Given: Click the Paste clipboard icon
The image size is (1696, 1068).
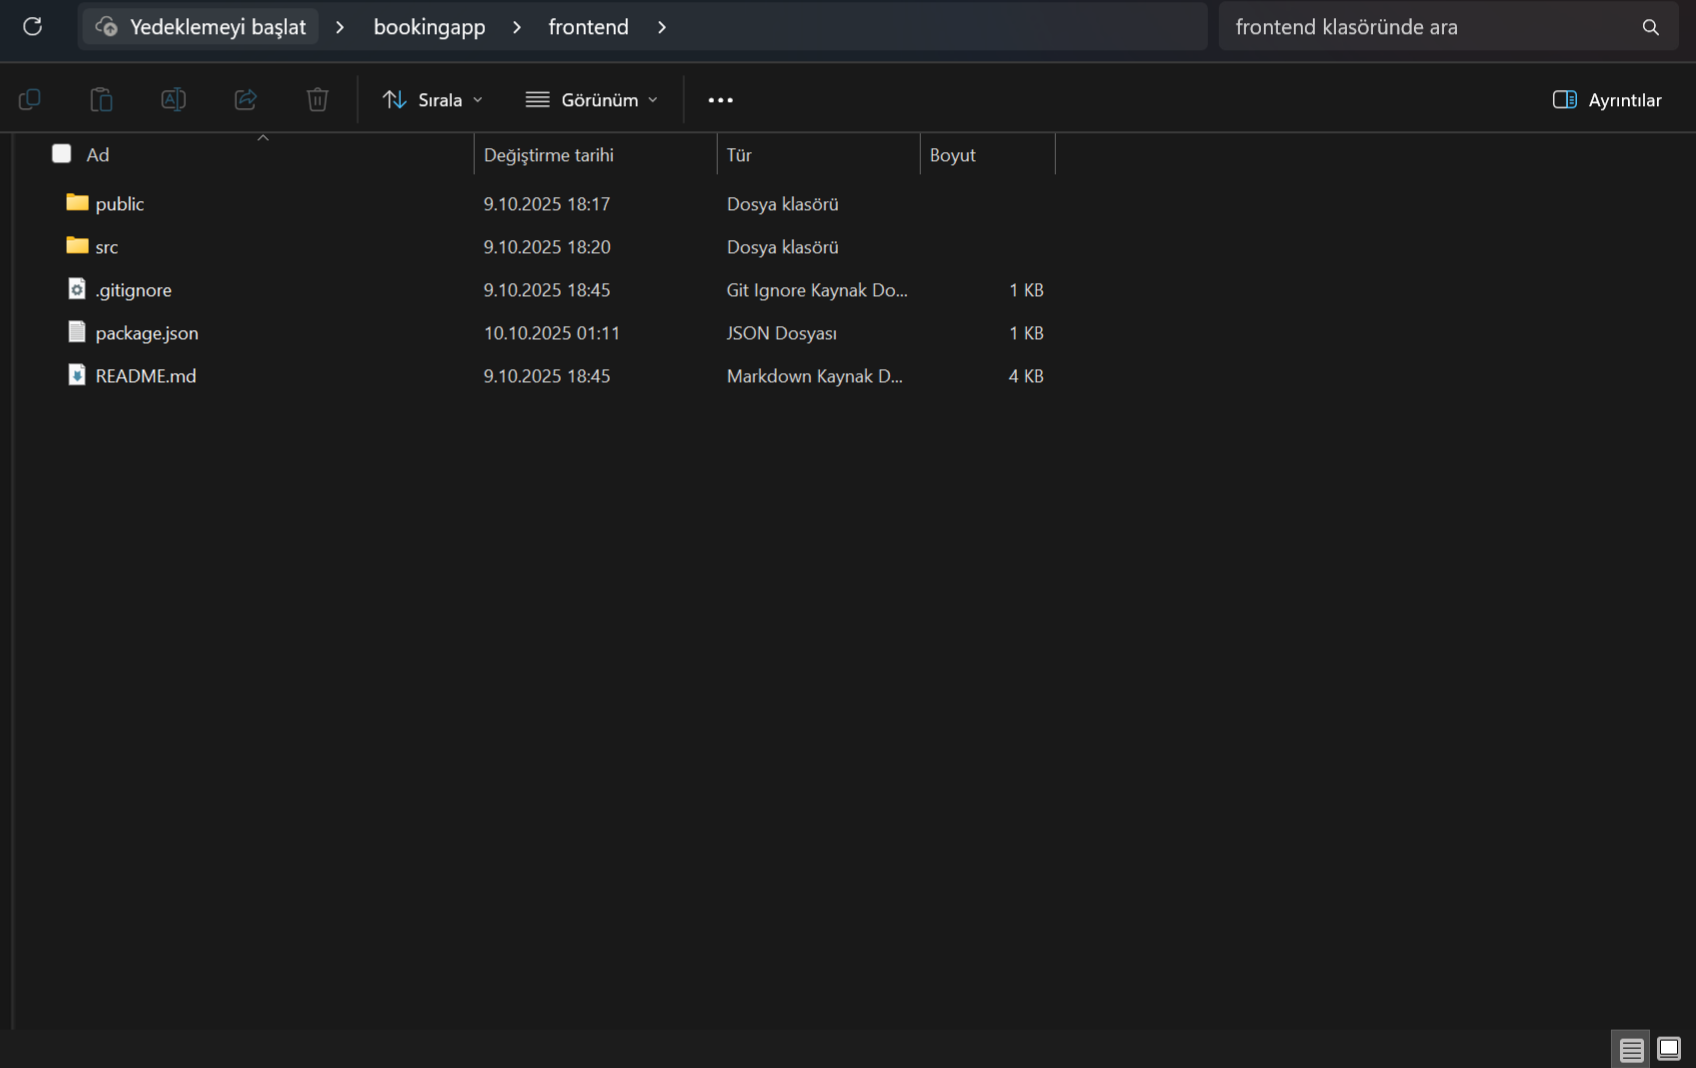Looking at the screenshot, I should click(x=101, y=99).
